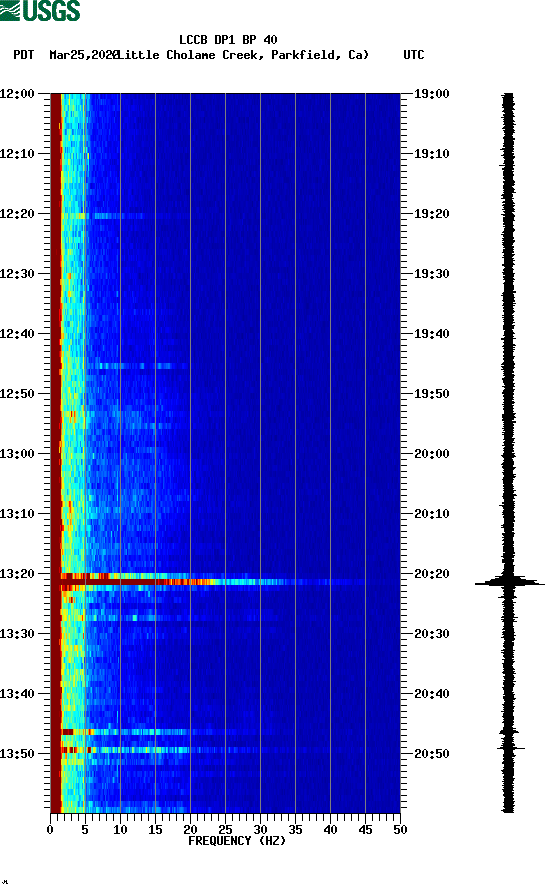Click the "40" frequency axis label
Screen dimensions: 552x893
(x=330, y=830)
